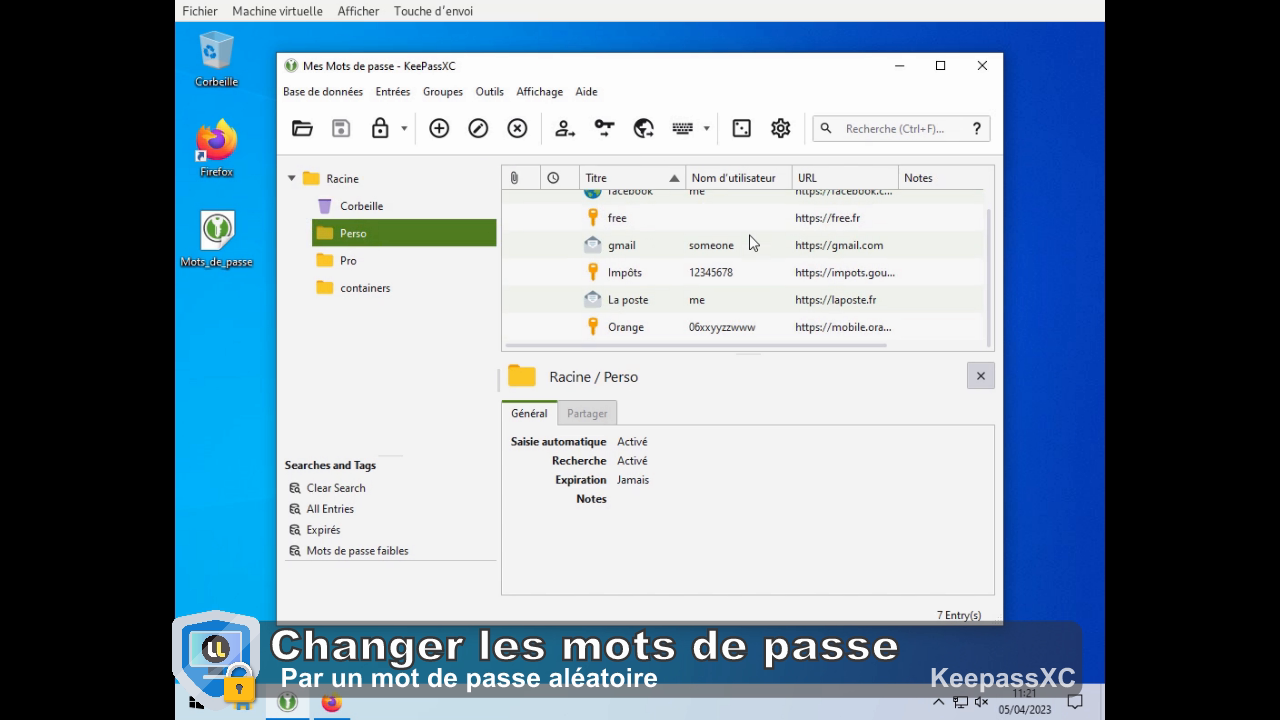The image size is (1280, 720).
Task: Click the Notes column header
Action: [x=940, y=178]
